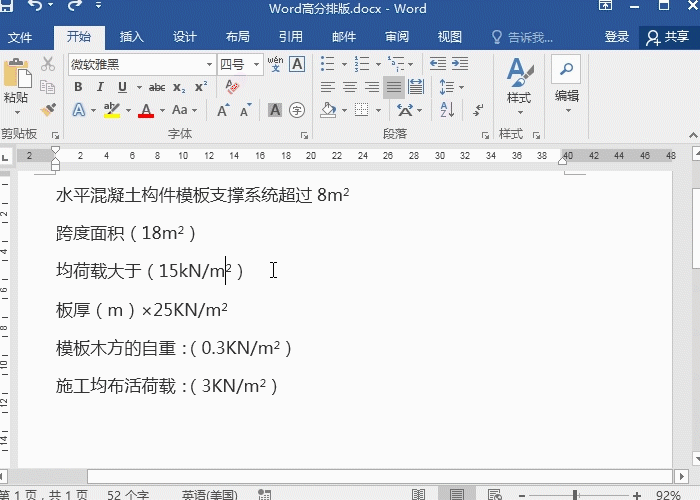Switch to the 引用 tab

click(291, 37)
